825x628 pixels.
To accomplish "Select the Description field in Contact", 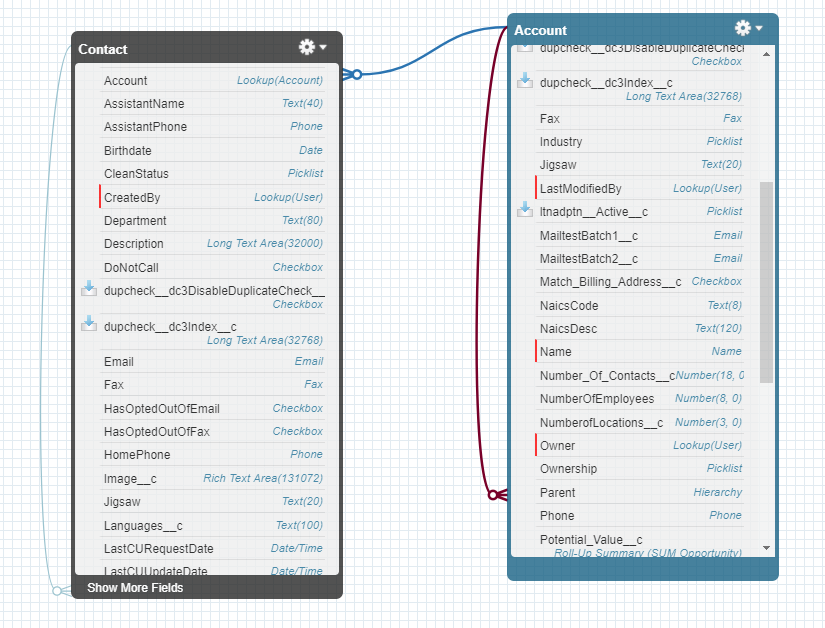I will [x=213, y=244].
